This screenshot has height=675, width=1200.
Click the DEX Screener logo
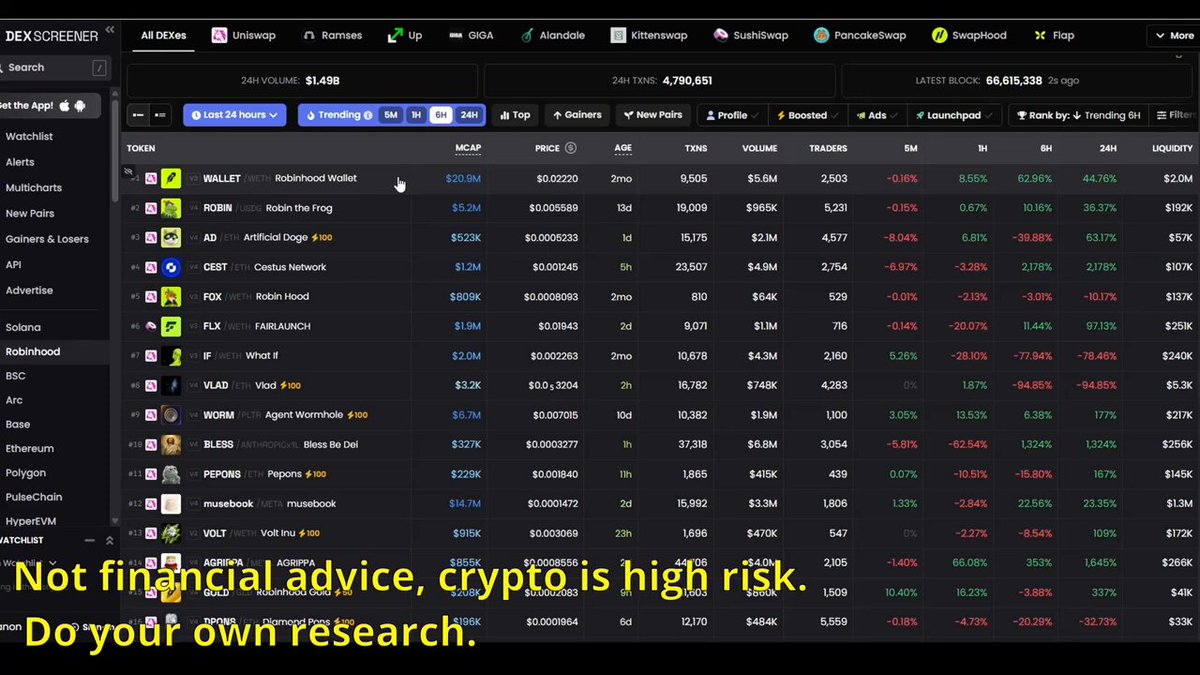coord(50,36)
